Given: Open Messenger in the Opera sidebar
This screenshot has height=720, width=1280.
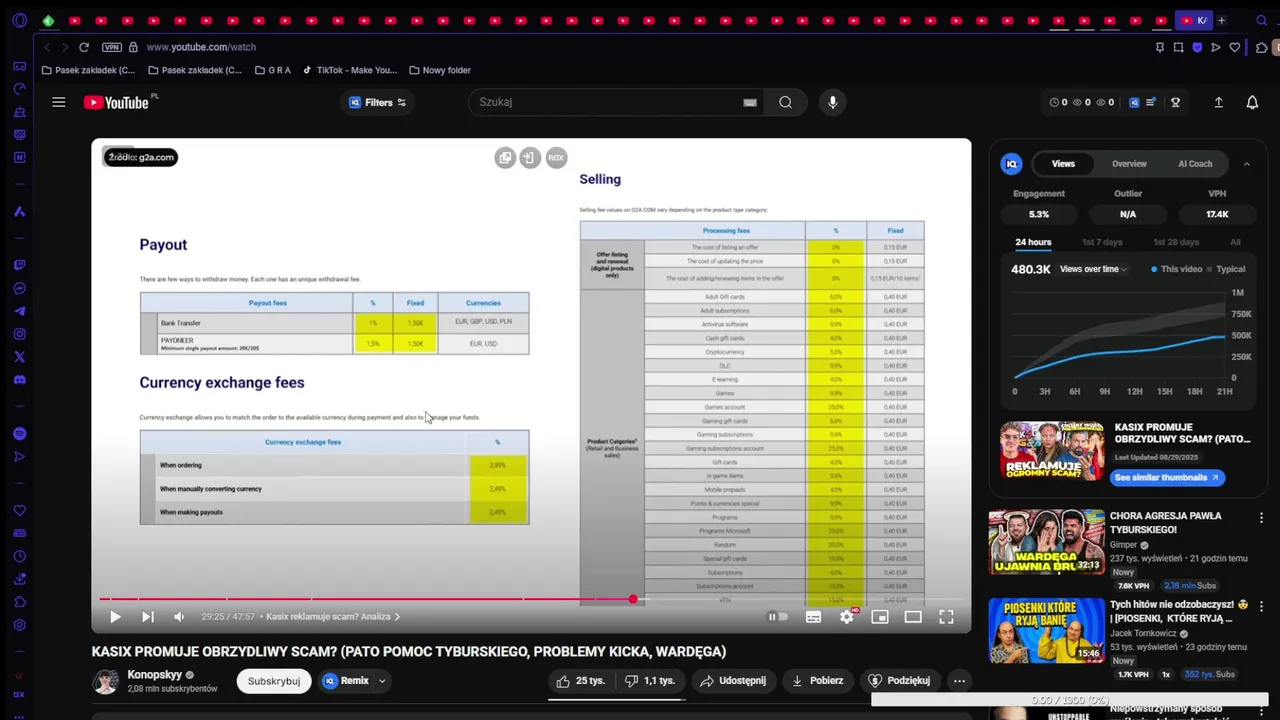Looking at the screenshot, I should point(20,288).
